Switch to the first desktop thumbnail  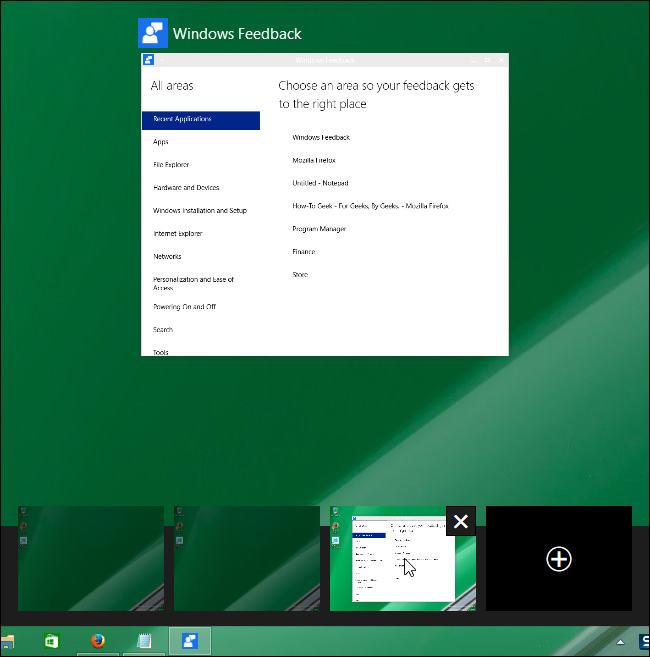click(91, 558)
